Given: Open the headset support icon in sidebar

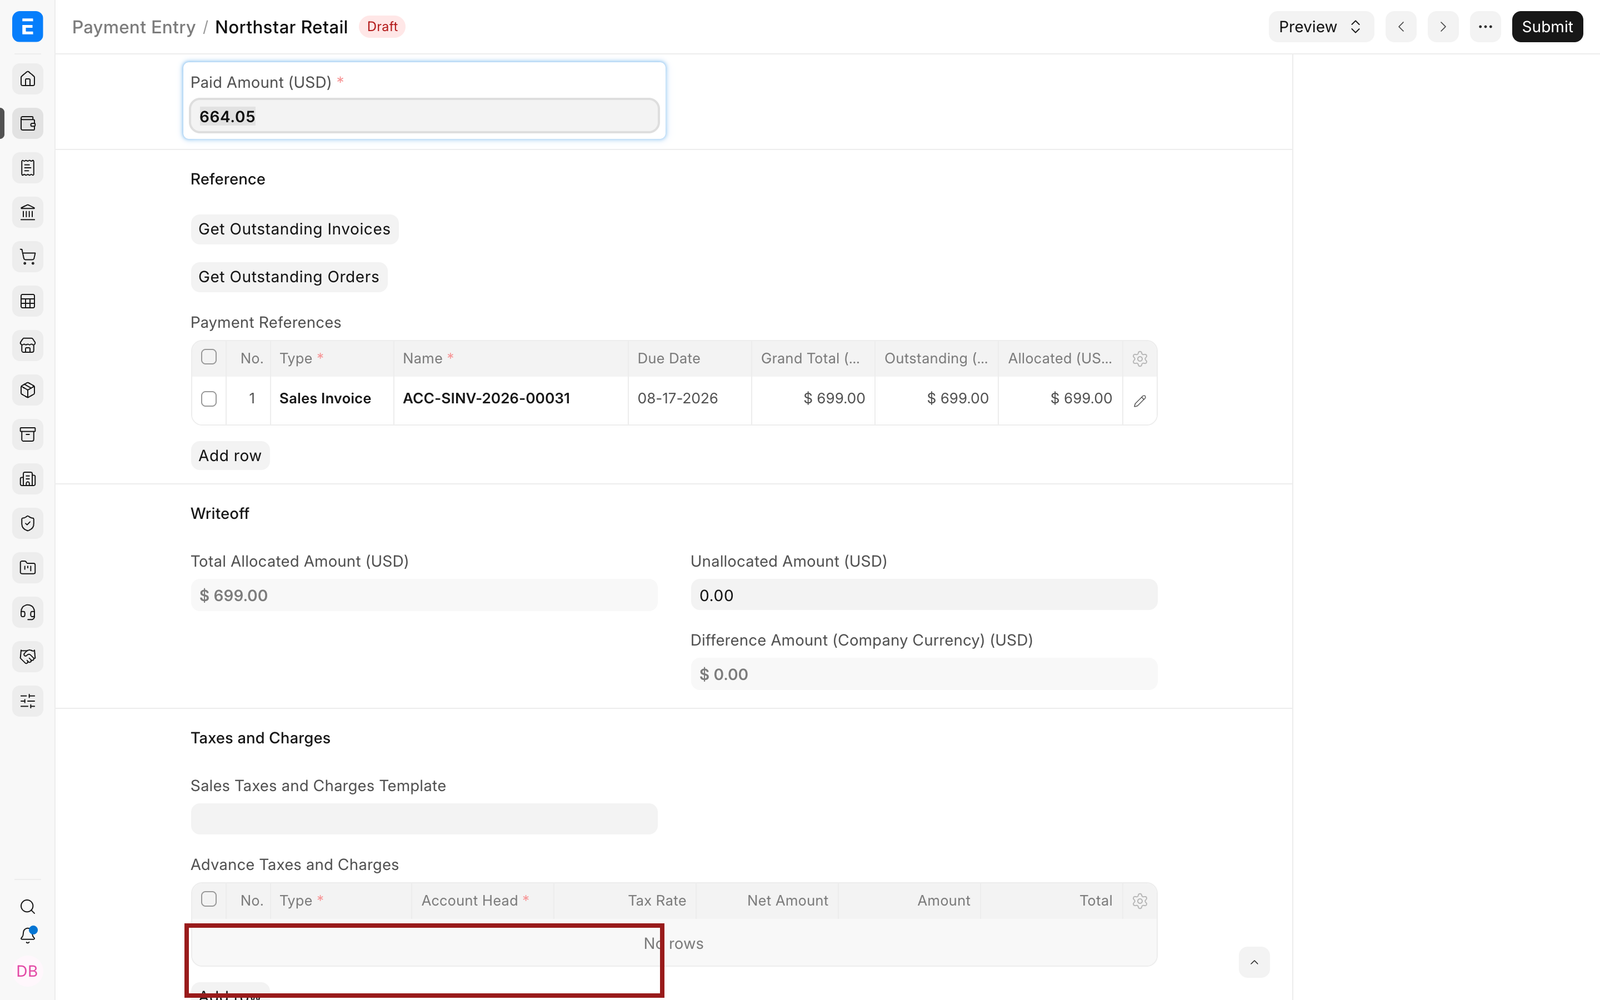Looking at the screenshot, I should (28, 612).
